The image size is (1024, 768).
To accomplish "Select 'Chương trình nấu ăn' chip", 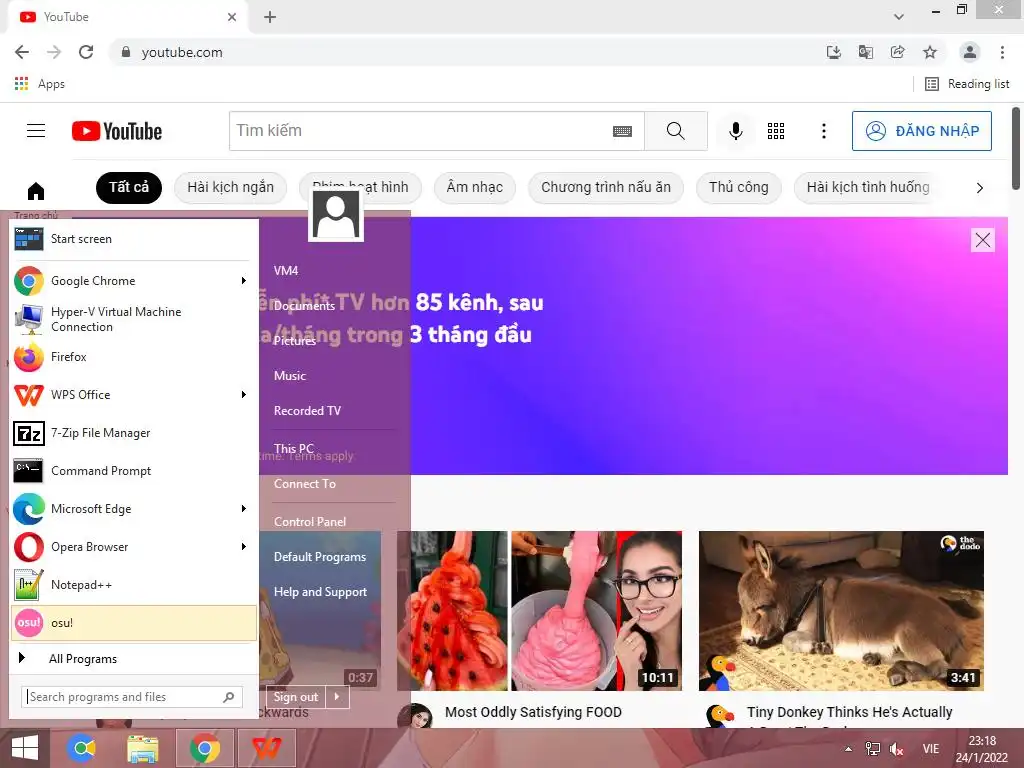I will click(606, 187).
